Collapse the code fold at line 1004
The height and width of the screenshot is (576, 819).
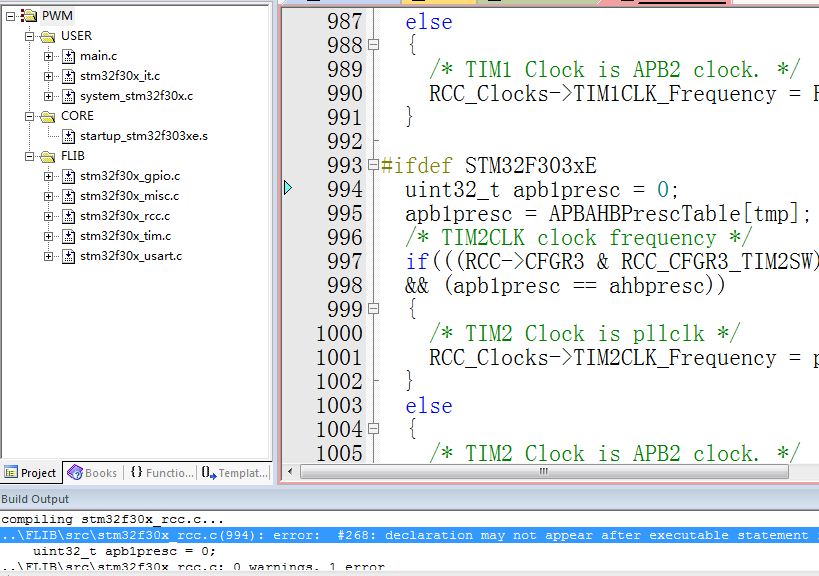pyautogui.click(x=373, y=429)
